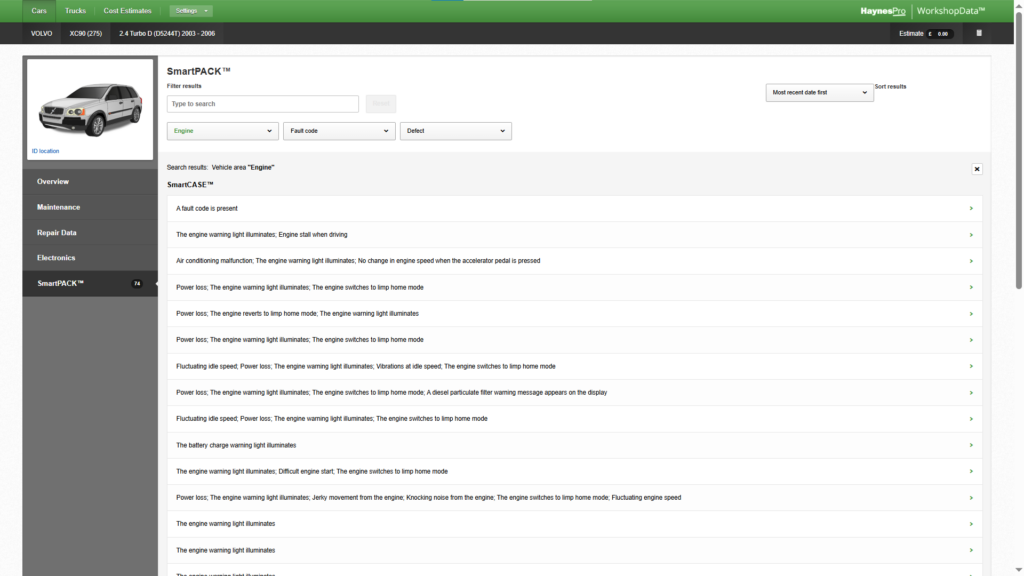This screenshot has height=576, width=1024.
Task: Expand arrow for 'engine reverts to limp home' row
Action: [971, 313]
